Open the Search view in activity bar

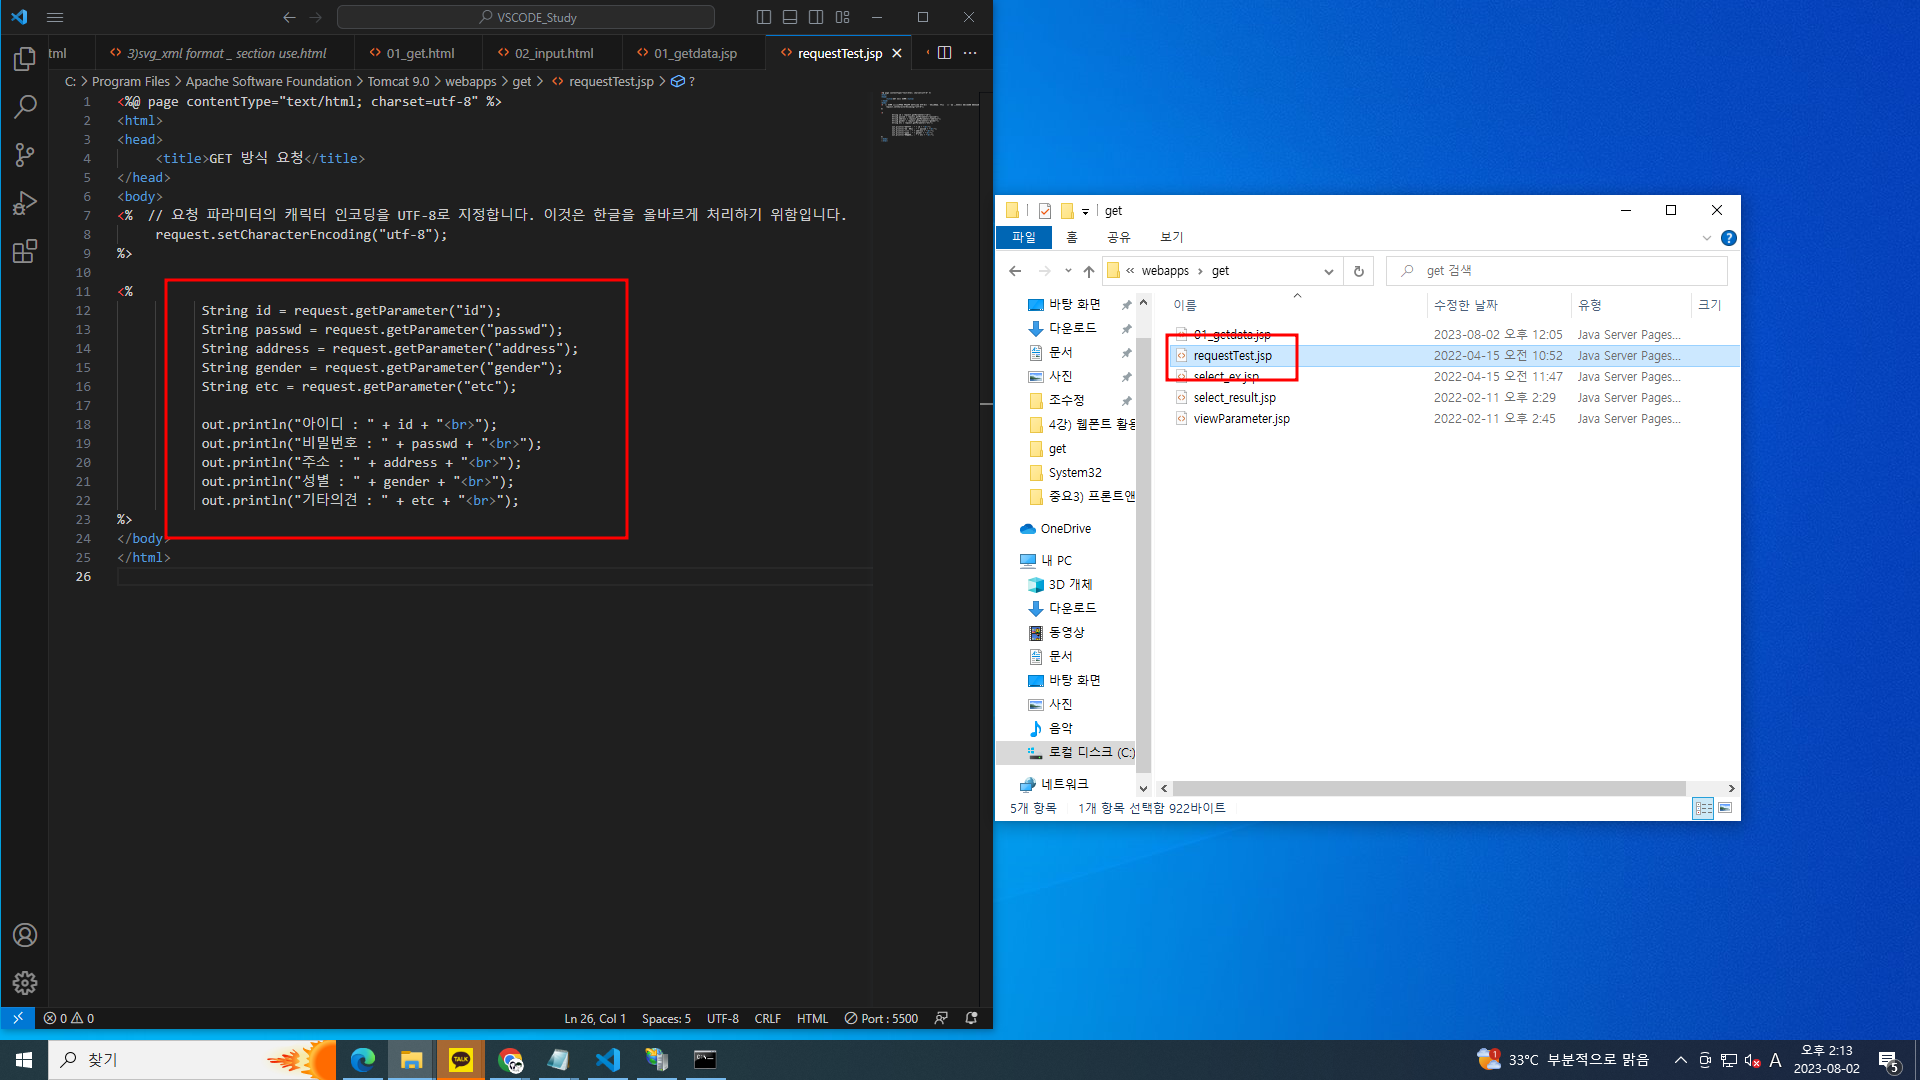[x=25, y=107]
